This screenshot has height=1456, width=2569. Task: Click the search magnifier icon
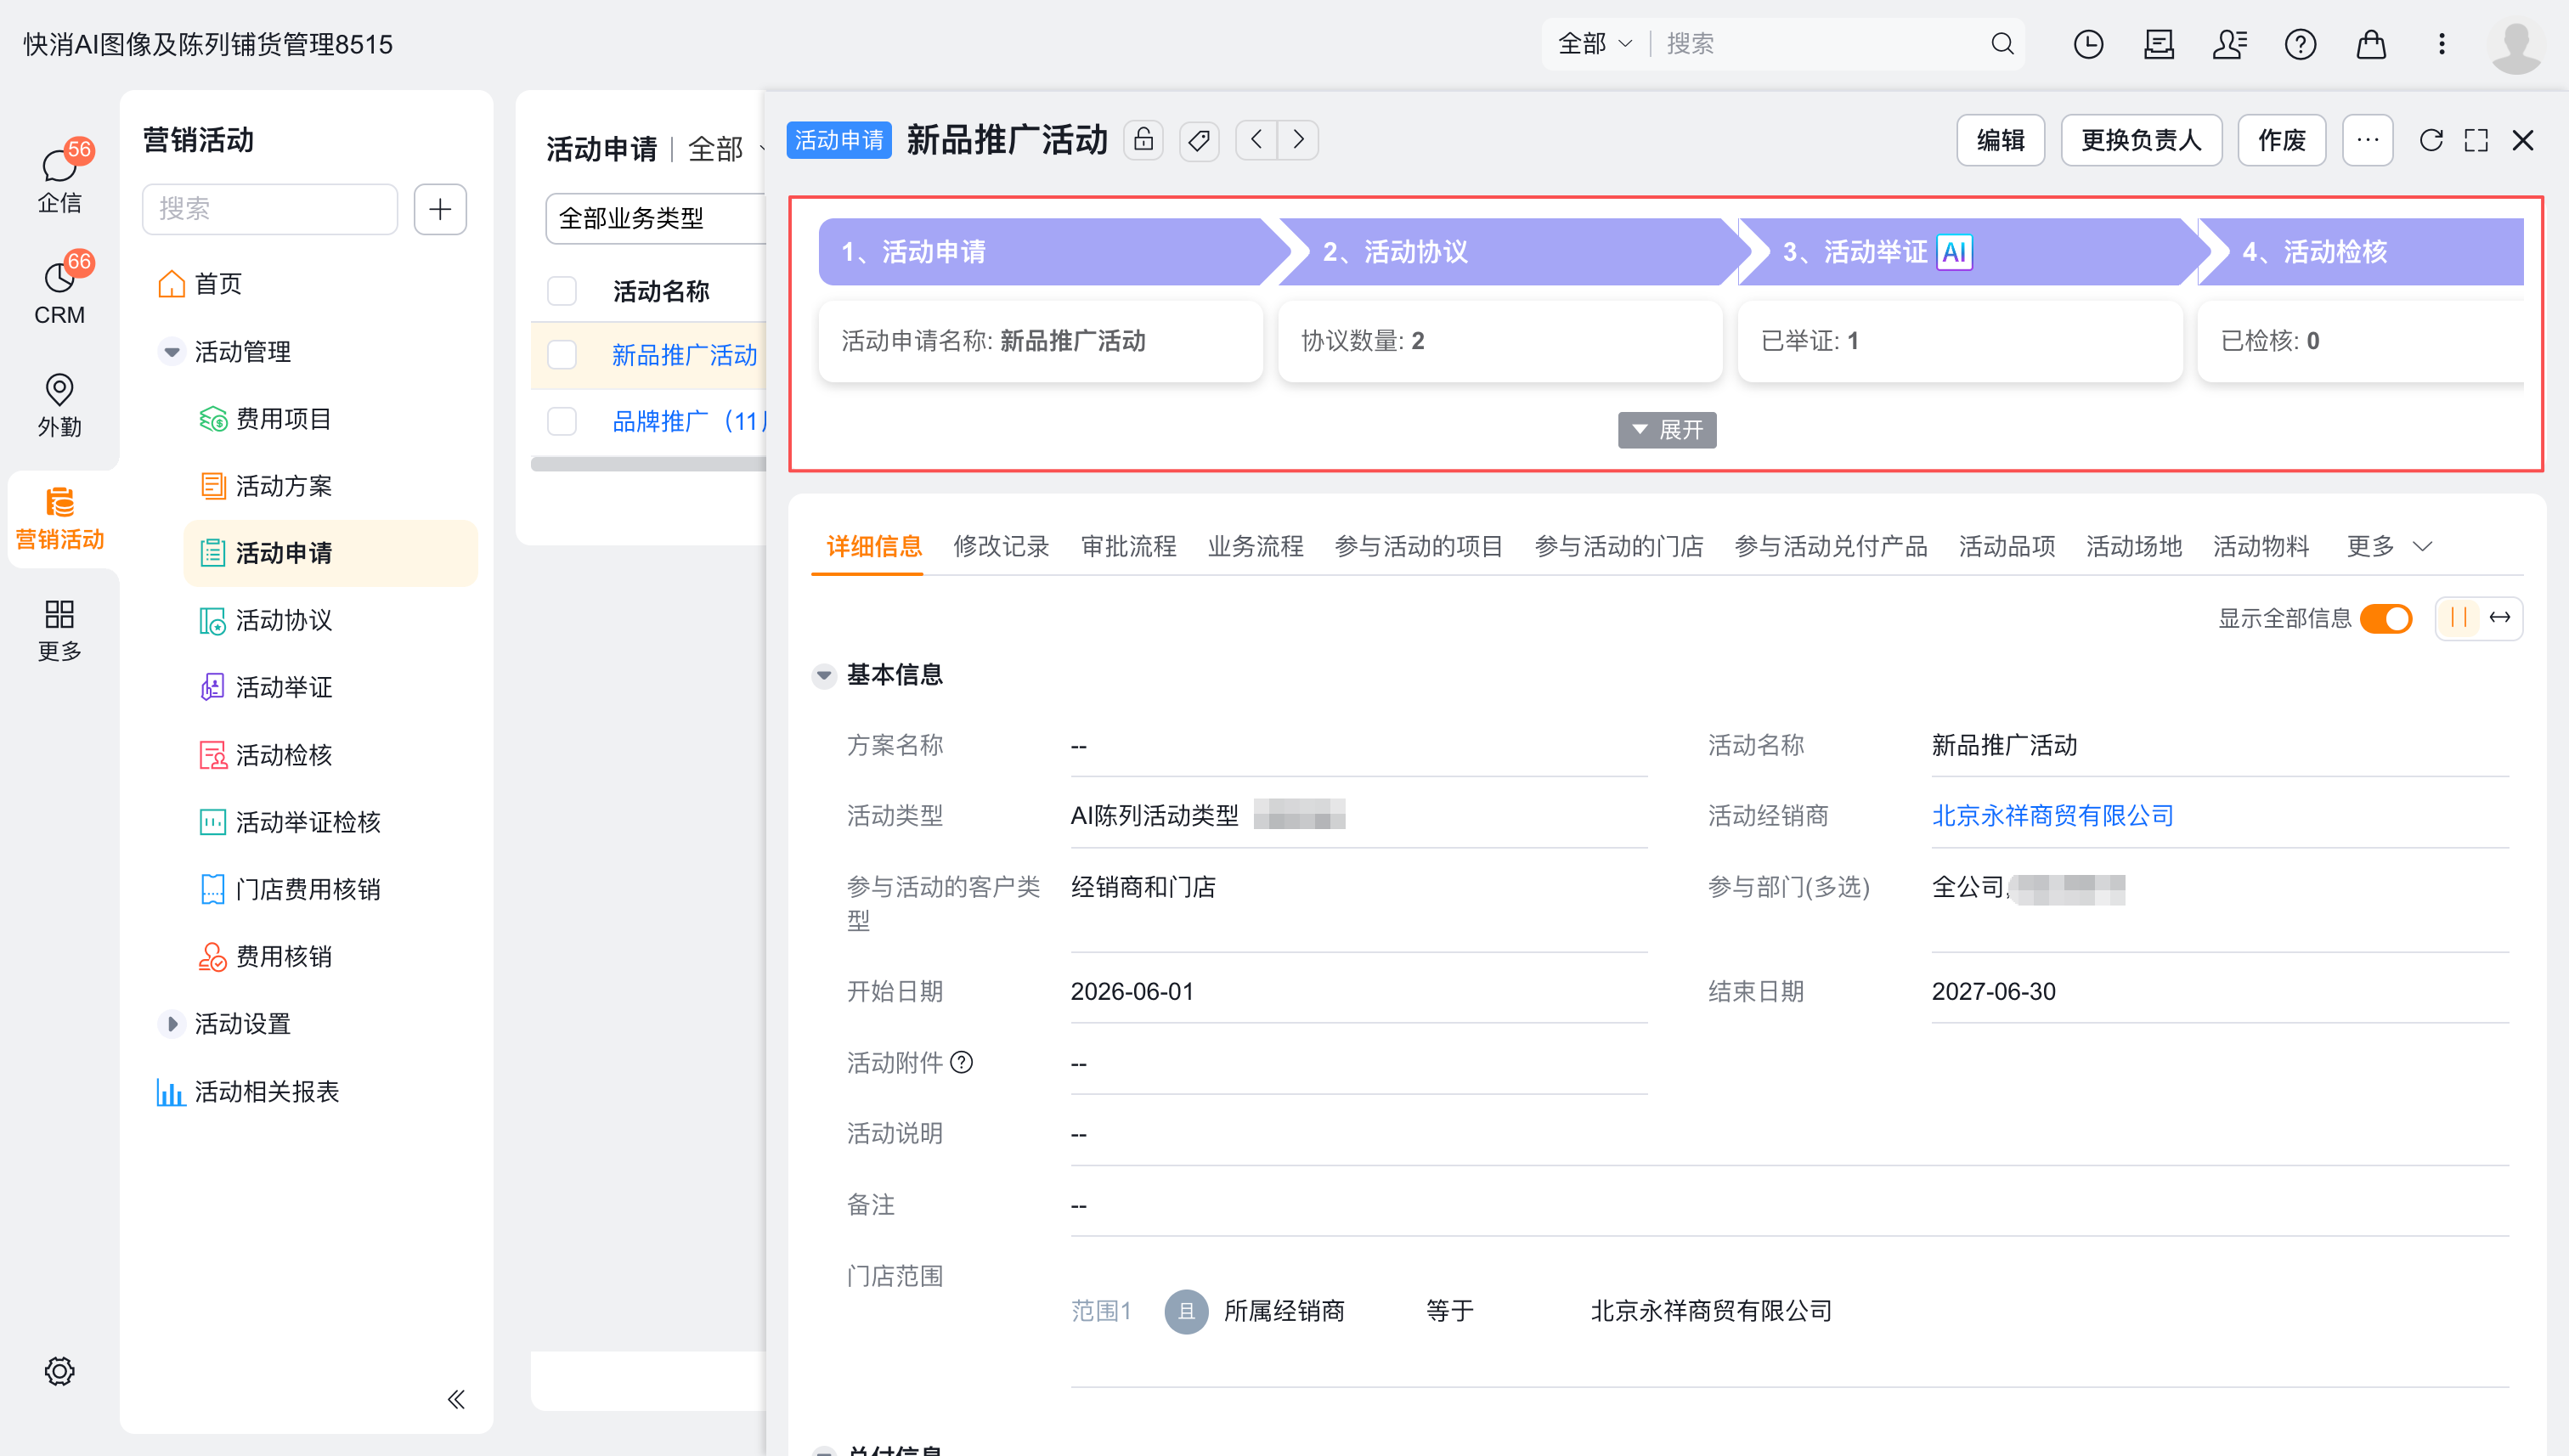click(2002, 44)
